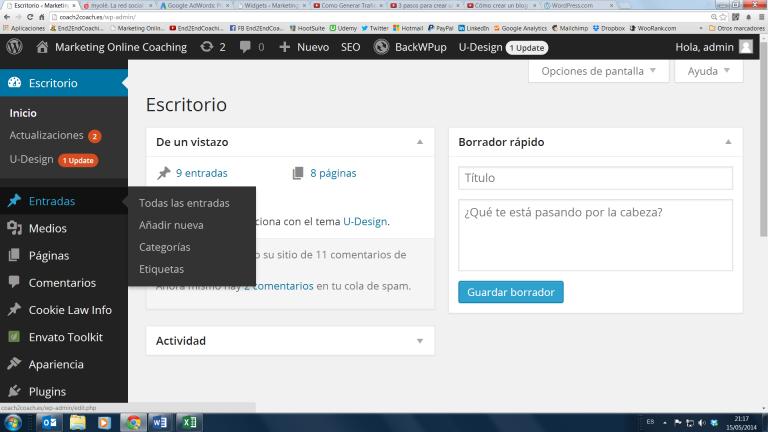Open the Mailchimp bookmark
The height and width of the screenshot is (432, 768).
coord(570,28)
